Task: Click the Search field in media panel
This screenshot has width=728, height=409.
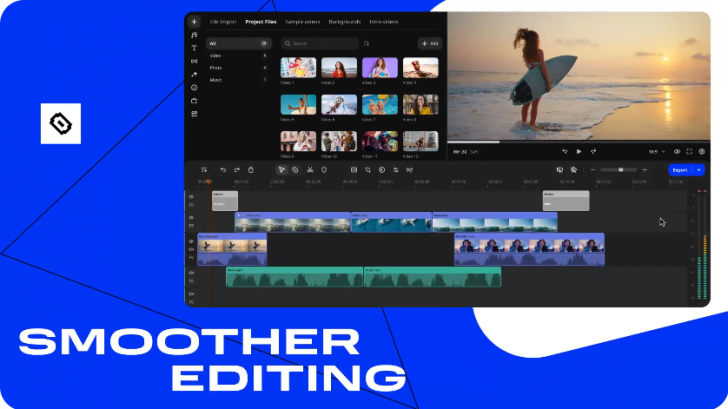Action: click(x=320, y=43)
